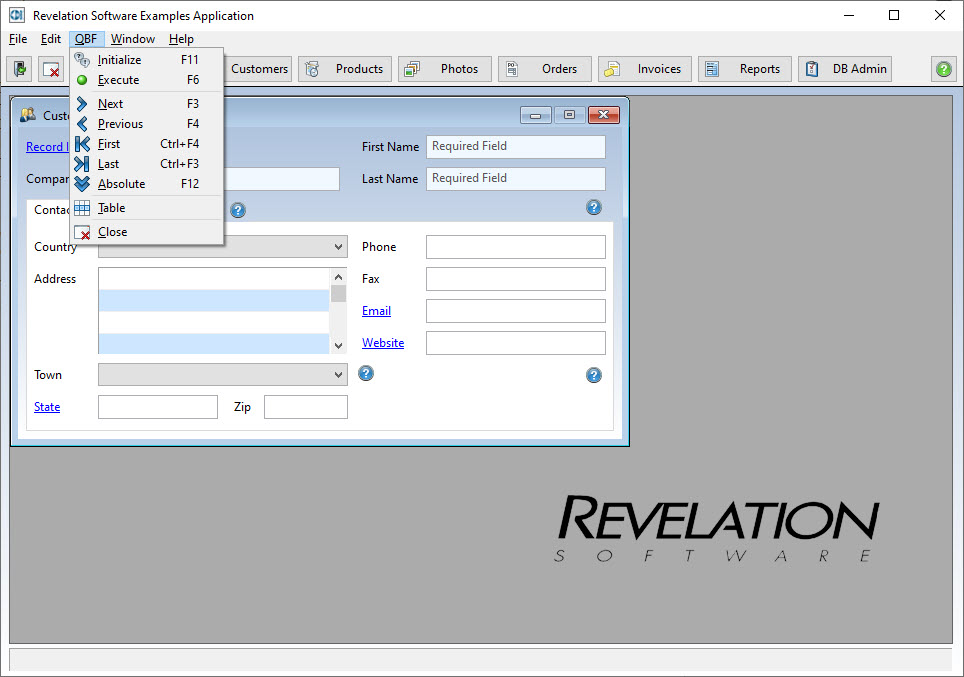Viewport: 964px width, 677px height.
Task: Open the File menu
Action: [18, 39]
